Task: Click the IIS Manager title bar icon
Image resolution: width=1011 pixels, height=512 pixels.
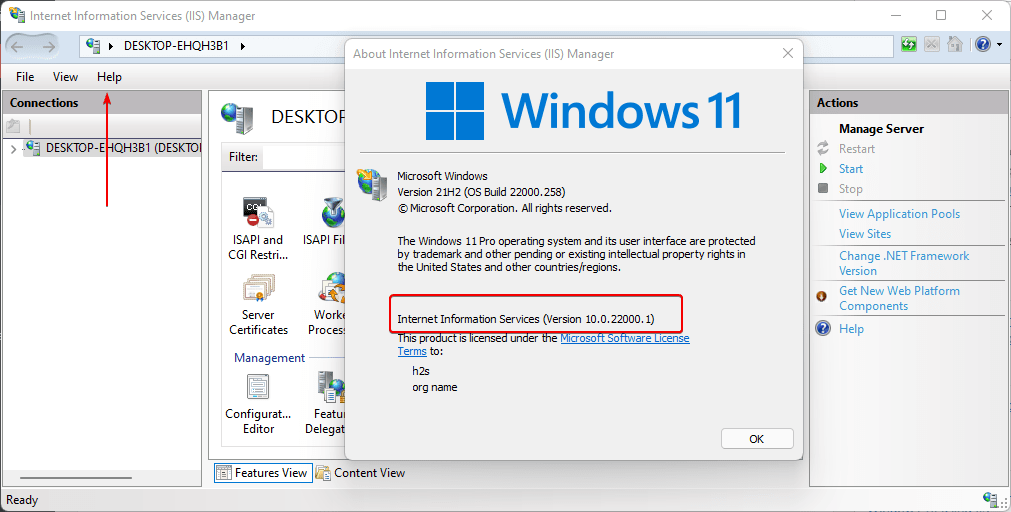Action: click(x=17, y=14)
